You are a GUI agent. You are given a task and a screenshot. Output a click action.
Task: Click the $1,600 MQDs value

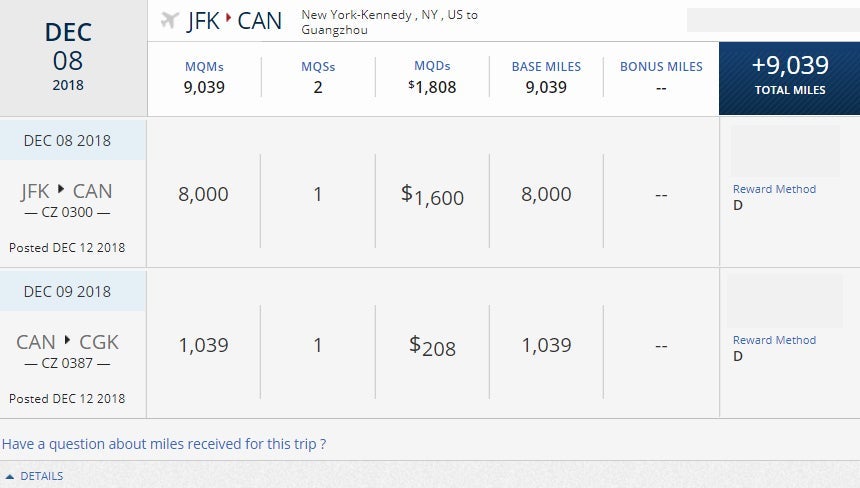(x=432, y=196)
